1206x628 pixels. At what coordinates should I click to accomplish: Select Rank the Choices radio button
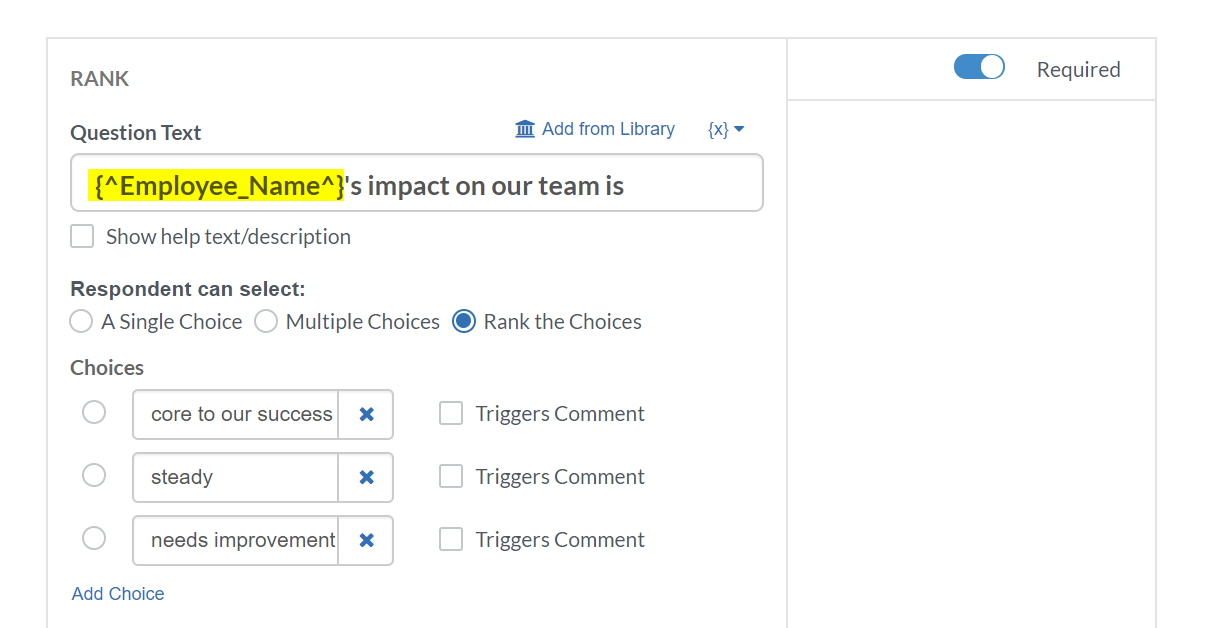[x=464, y=322]
